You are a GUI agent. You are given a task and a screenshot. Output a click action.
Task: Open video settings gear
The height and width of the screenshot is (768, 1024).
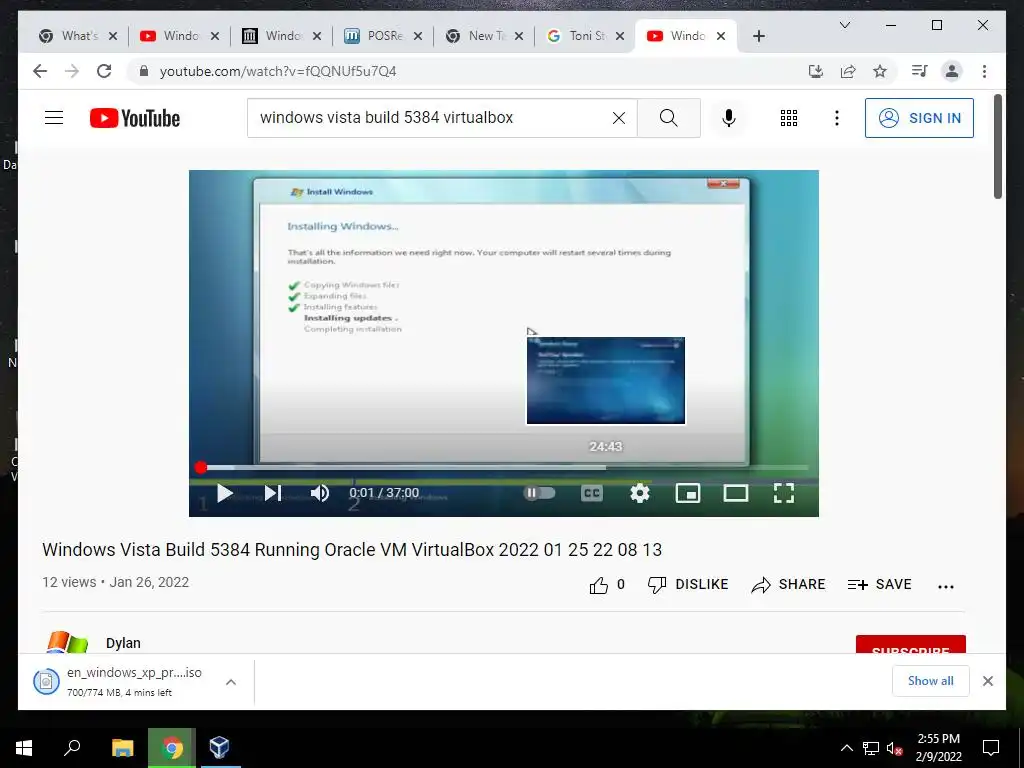[640, 493]
